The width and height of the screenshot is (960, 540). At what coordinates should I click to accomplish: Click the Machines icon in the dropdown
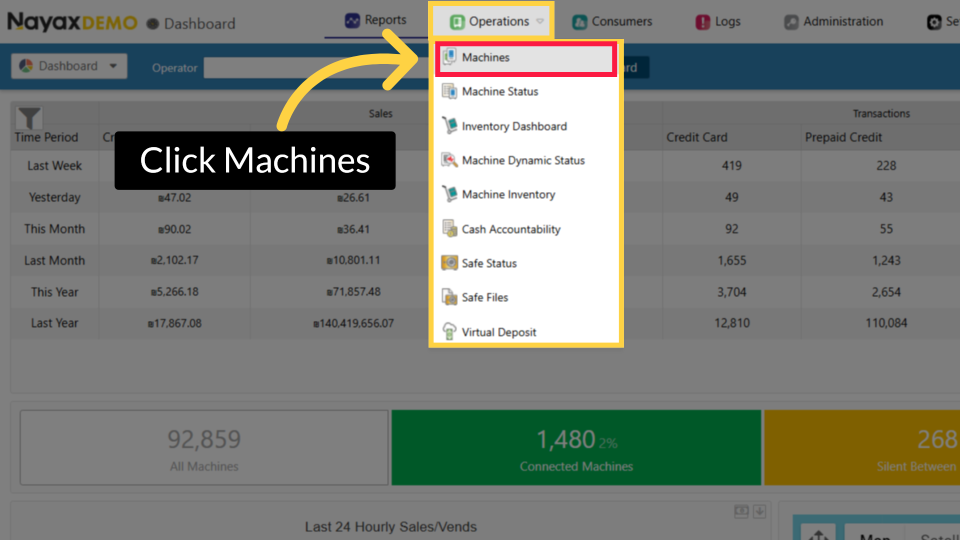pyautogui.click(x=449, y=58)
